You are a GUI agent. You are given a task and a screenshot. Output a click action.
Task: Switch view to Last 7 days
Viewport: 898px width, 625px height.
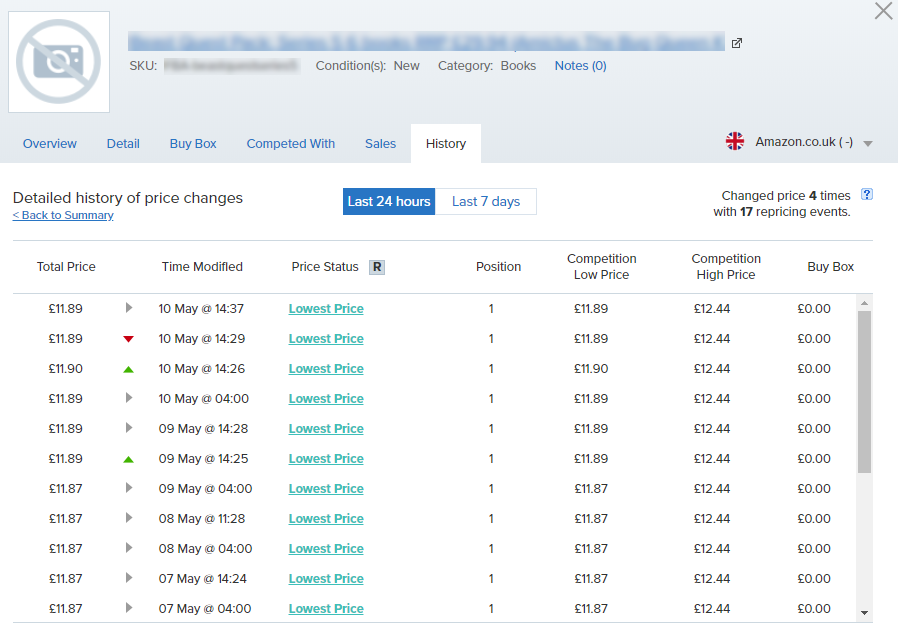point(486,201)
